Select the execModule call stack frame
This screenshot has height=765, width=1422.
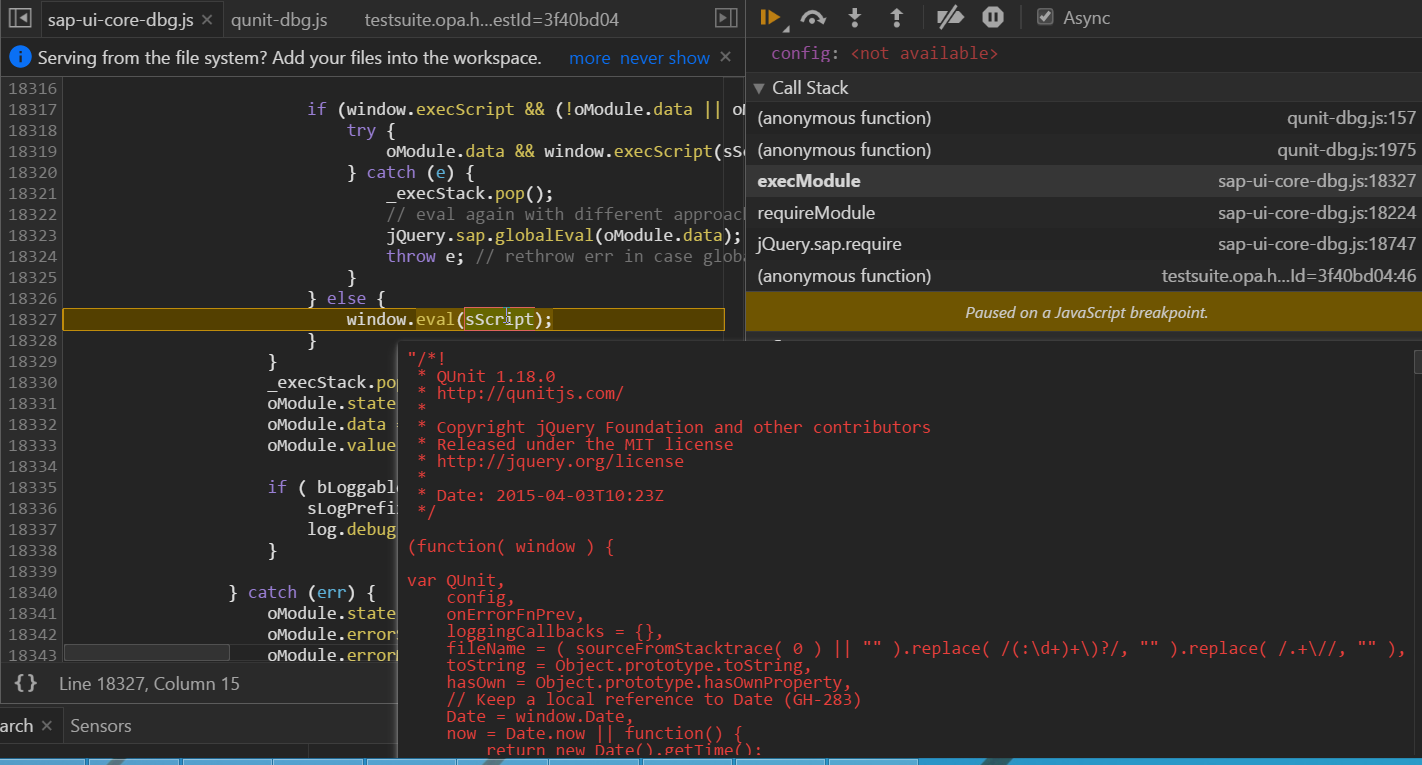click(1086, 181)
